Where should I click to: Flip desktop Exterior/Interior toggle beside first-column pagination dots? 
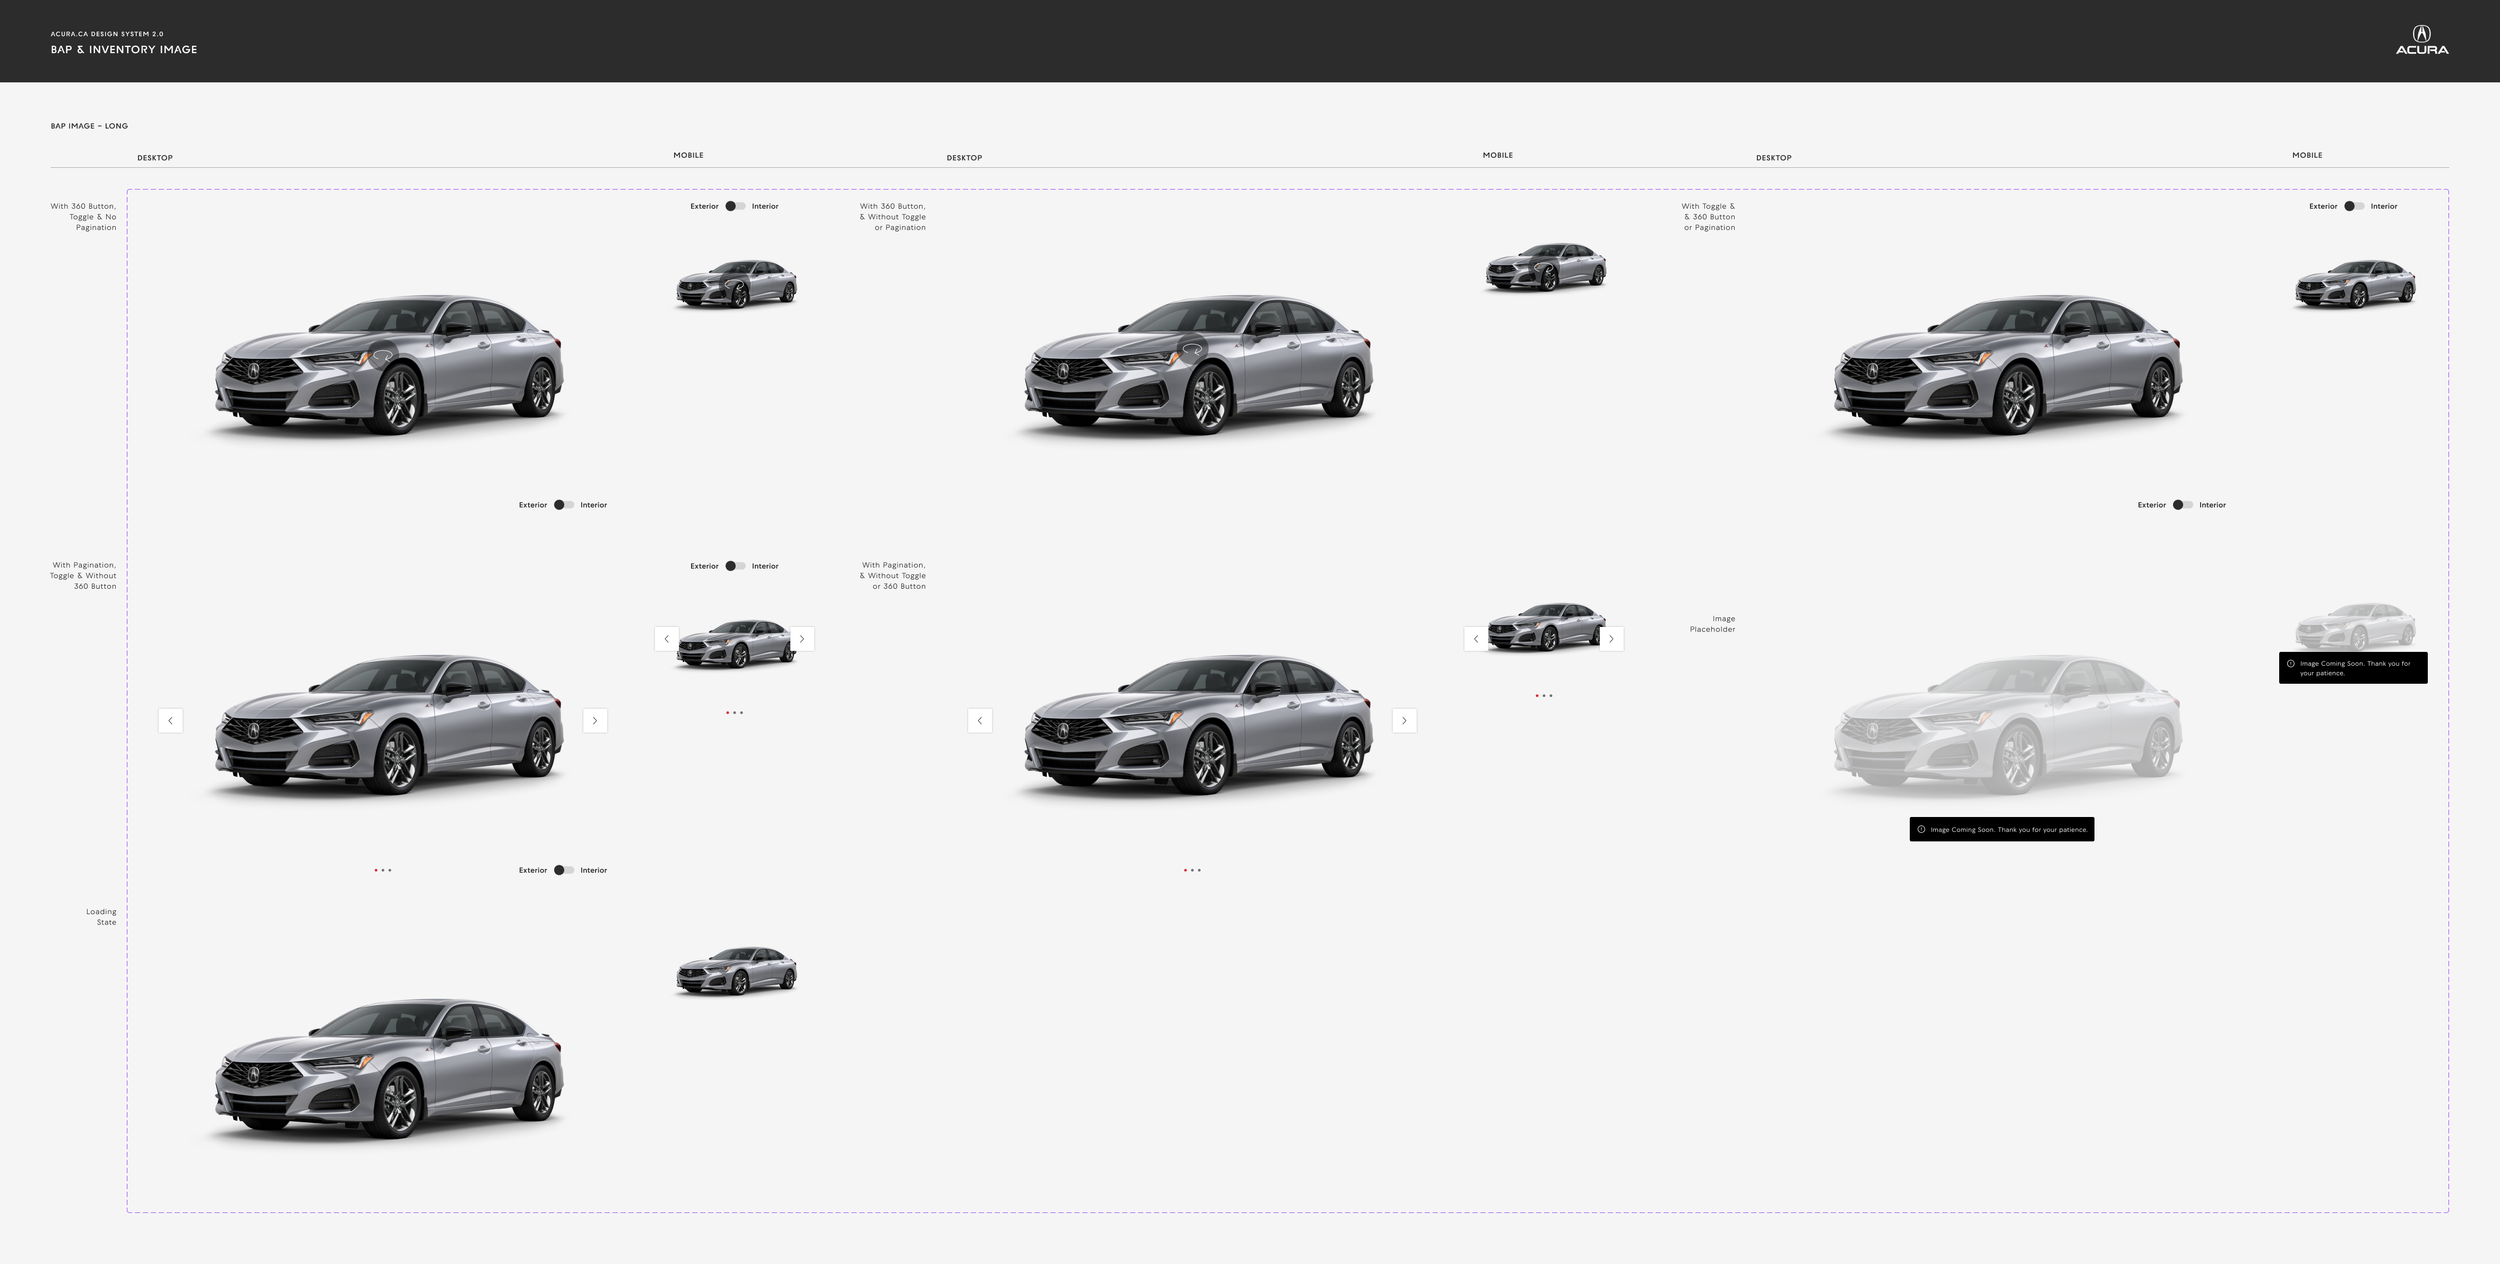(564, 870)
